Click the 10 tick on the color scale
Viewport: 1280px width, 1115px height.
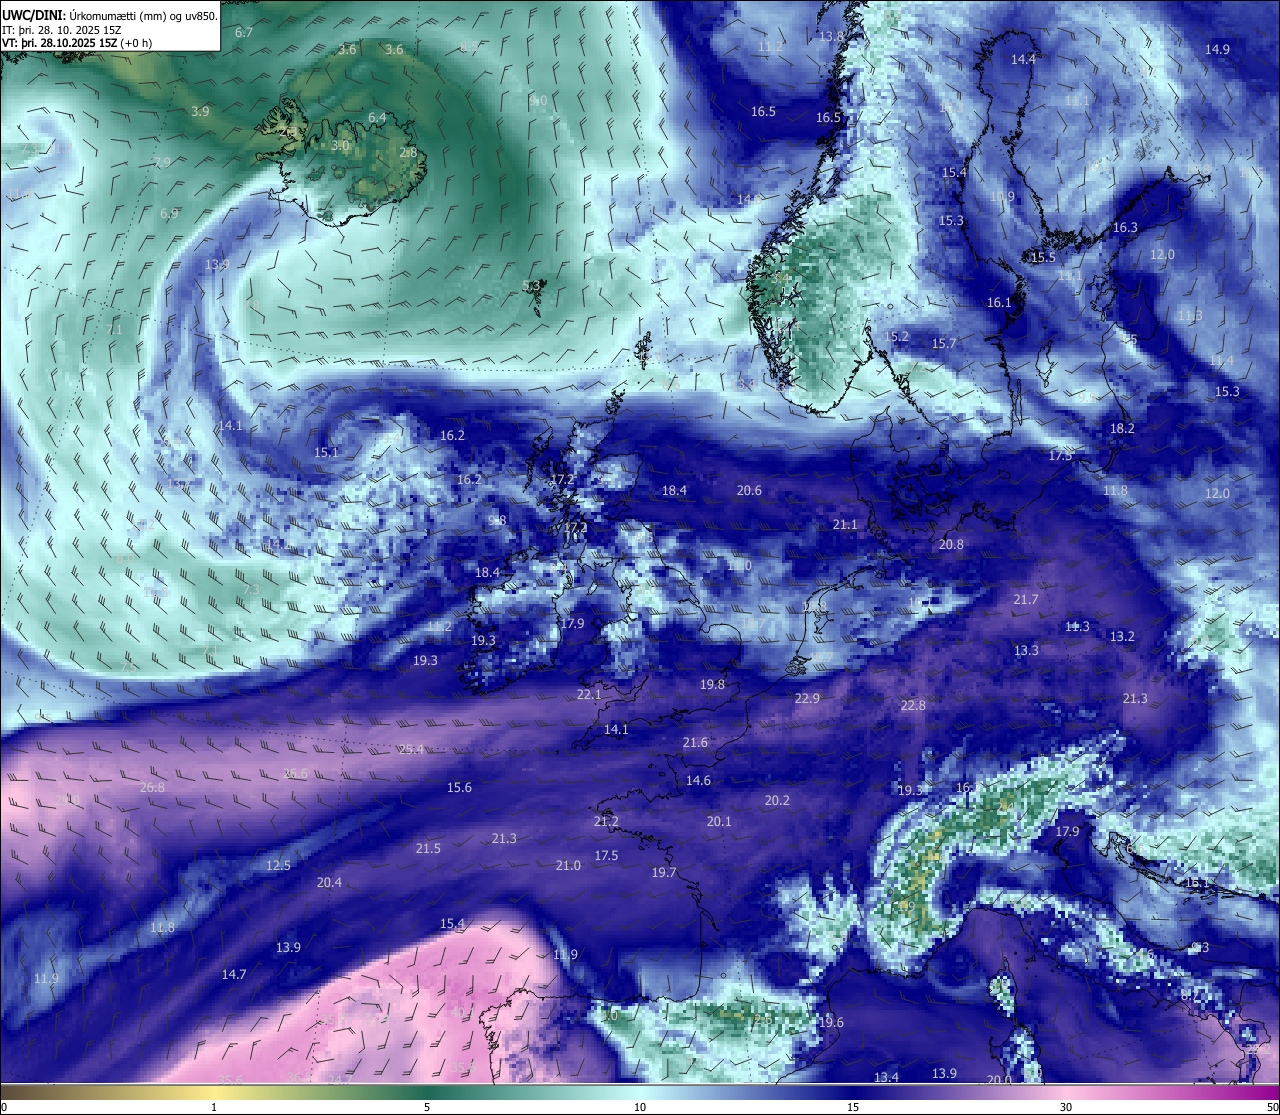[640, 1107]
